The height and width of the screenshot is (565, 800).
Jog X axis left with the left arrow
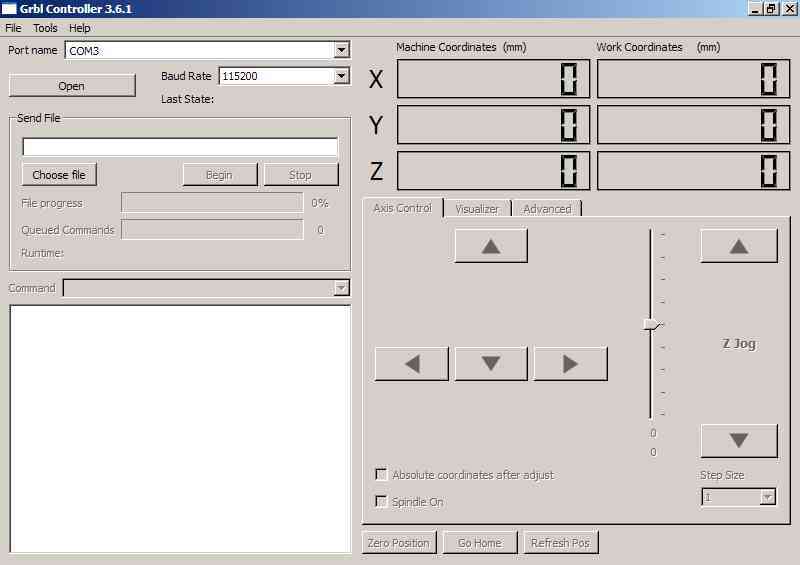412,363
